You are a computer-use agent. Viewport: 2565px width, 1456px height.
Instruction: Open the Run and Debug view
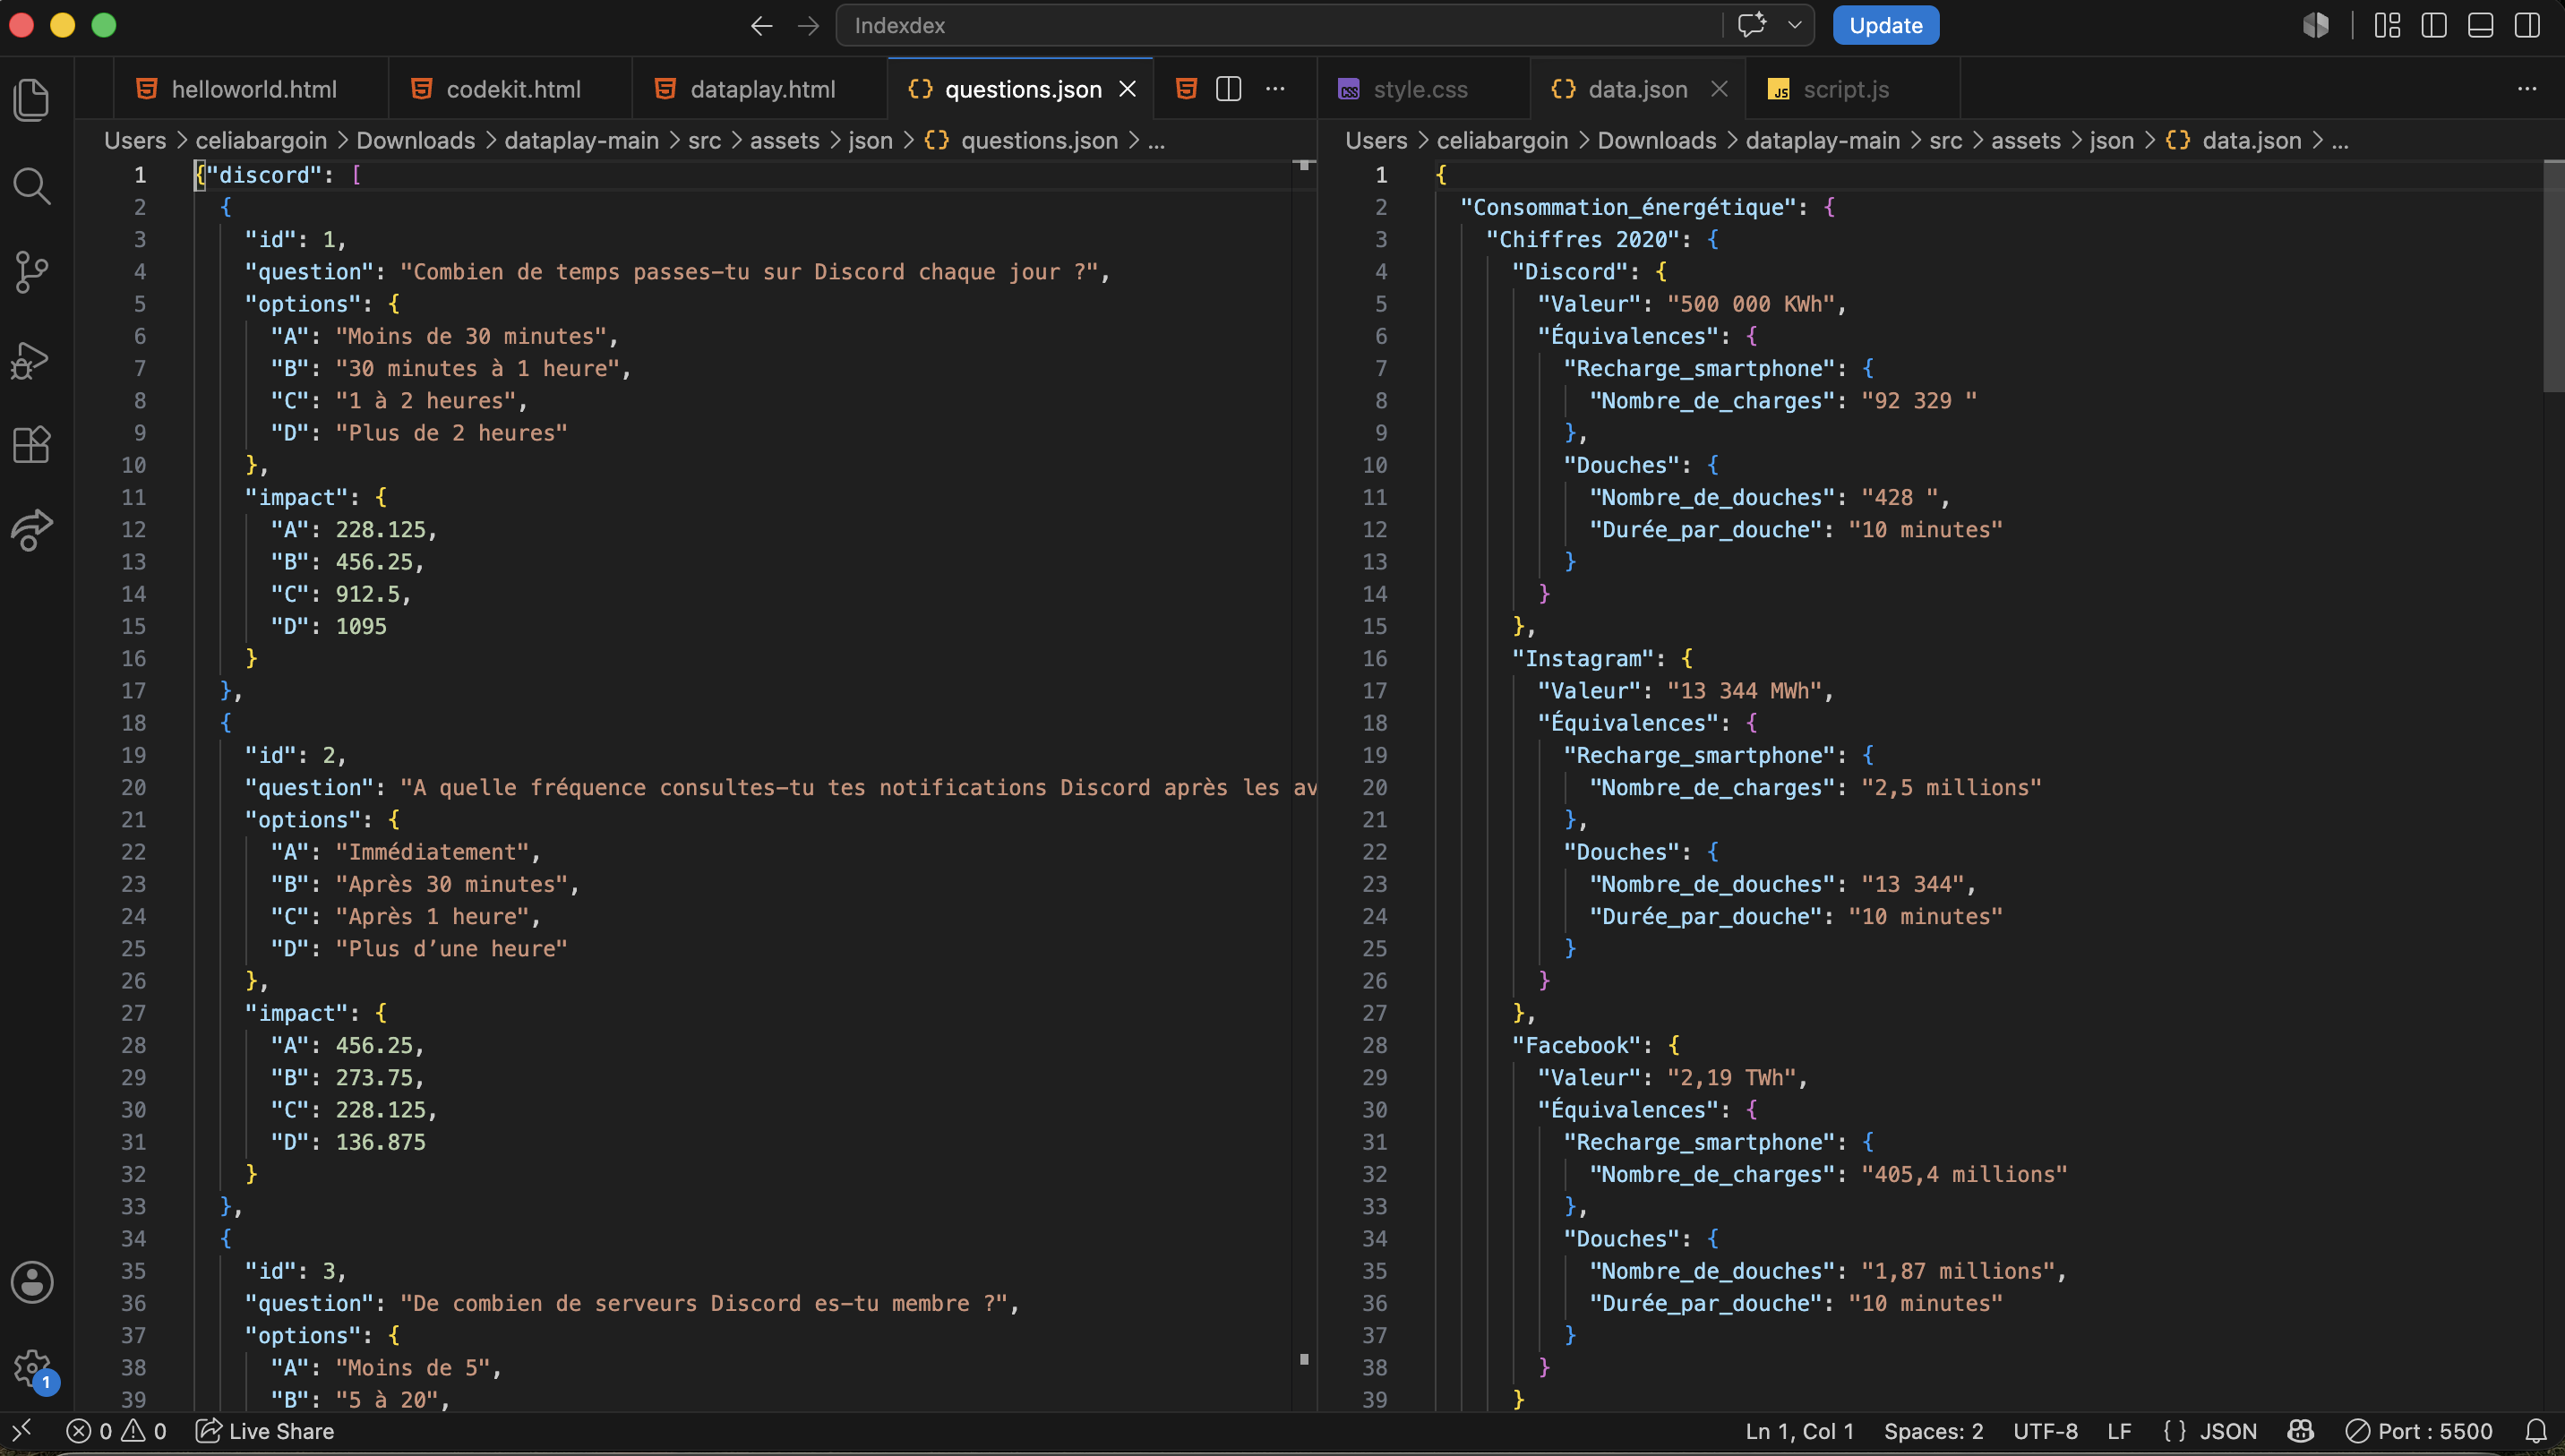click(x=31, y=359)
